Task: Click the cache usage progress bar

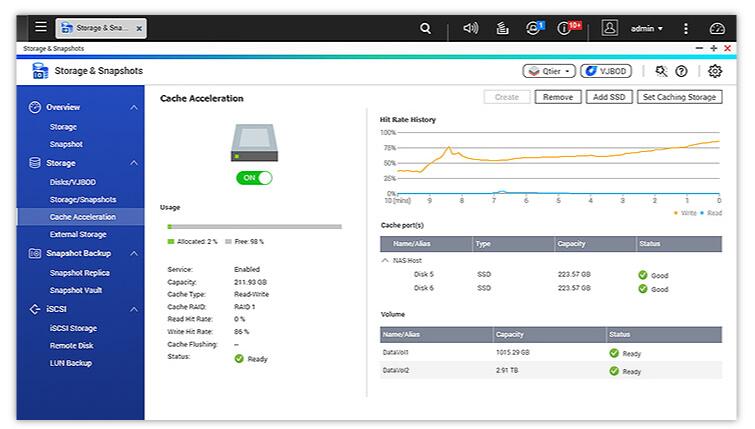Action: (x=254, y=226)
